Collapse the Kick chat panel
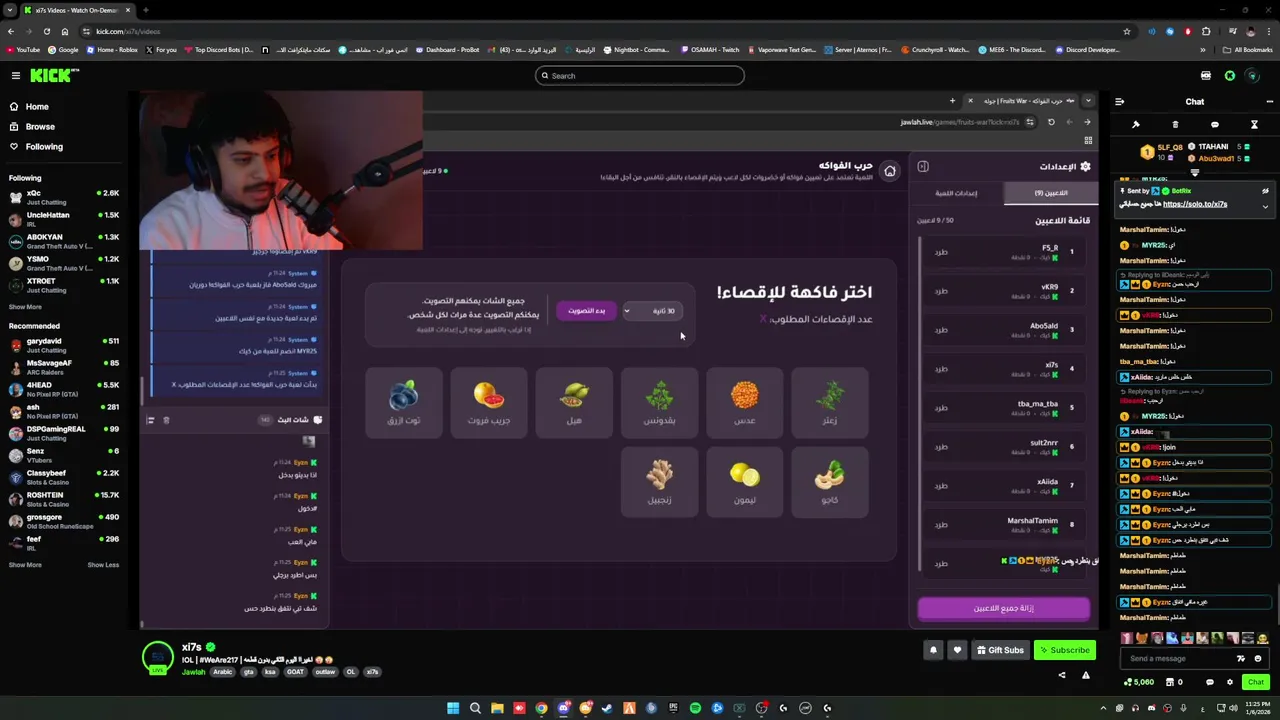This screenshot has width=1280, height=720. tap(1119, 101)
